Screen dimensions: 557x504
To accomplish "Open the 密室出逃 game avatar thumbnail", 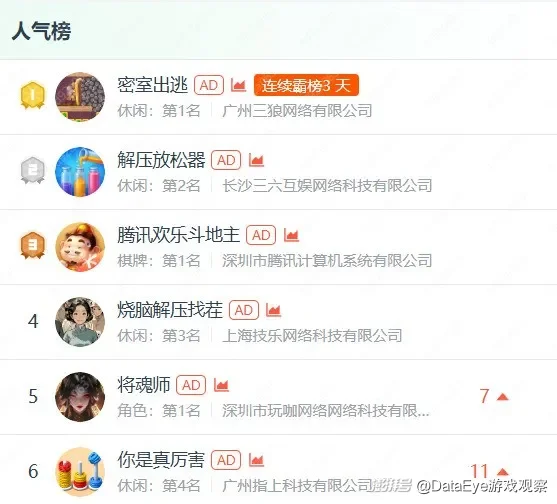I will coord(80,97).
